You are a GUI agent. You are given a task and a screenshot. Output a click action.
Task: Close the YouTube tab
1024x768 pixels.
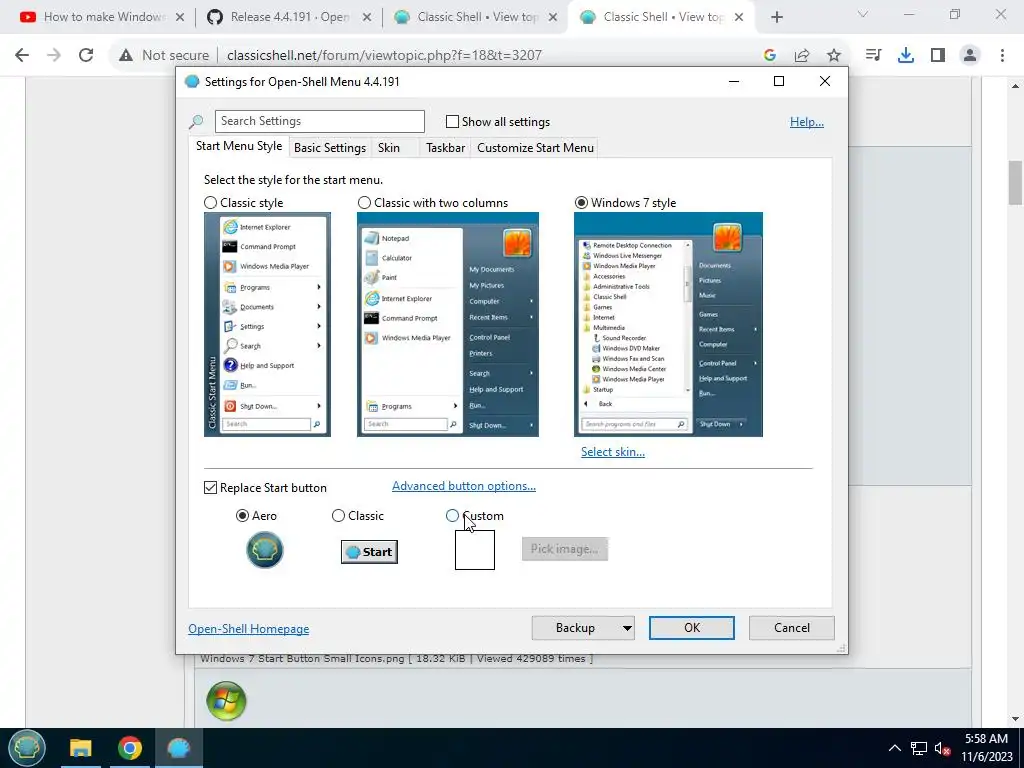[x=180, y=18]
